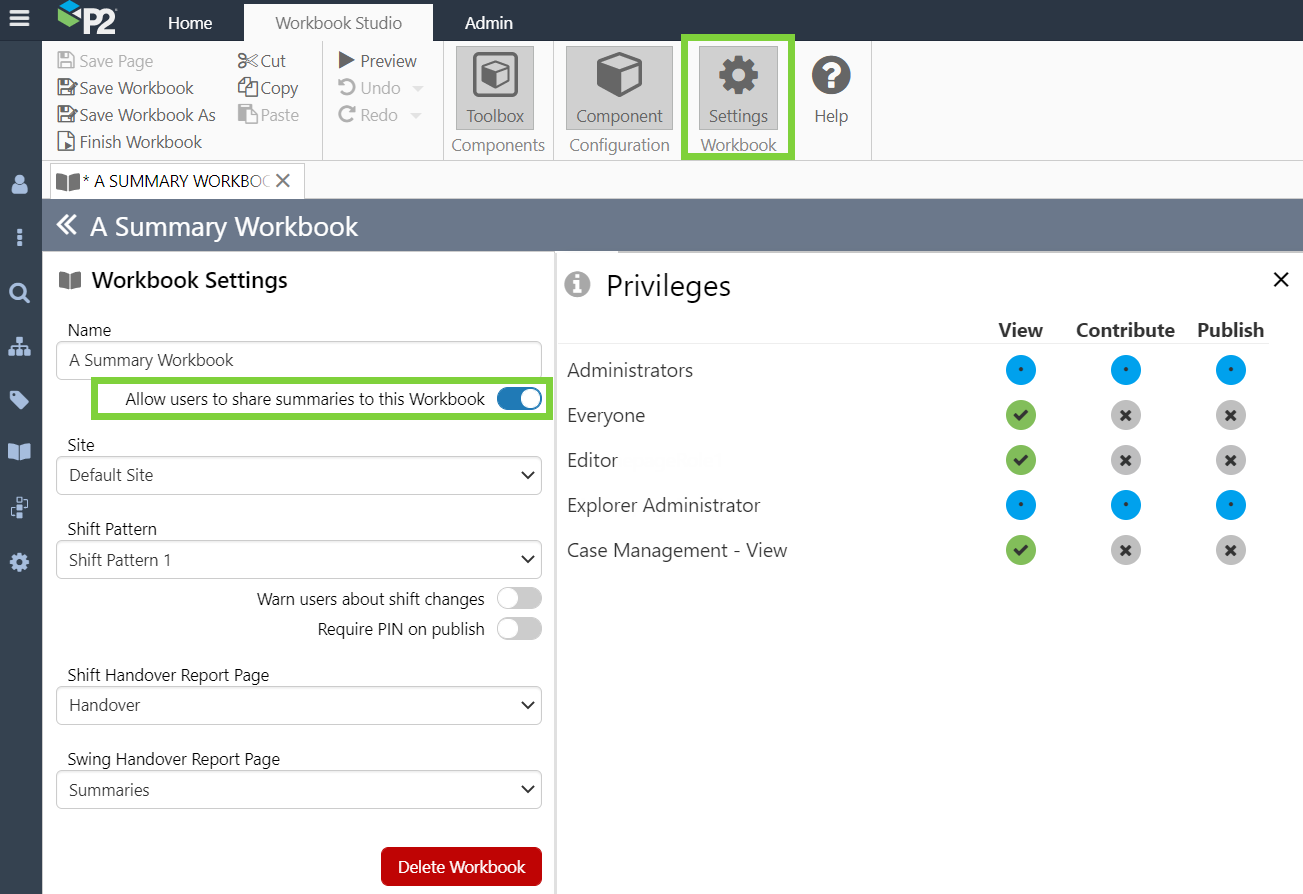Expand Shift Handover Report Page dropdown
Screen dimensions: 1303x894
tap(299, 705)
